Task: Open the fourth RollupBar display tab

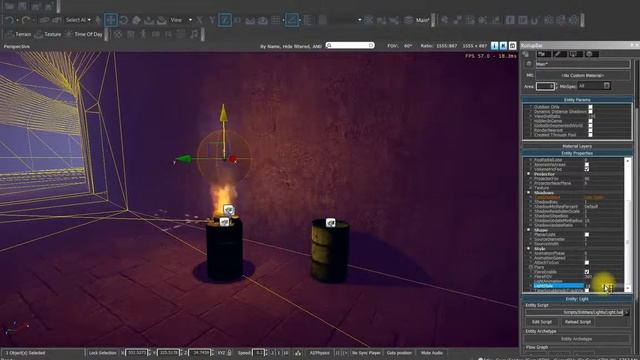Action: (x=576, y=54)
